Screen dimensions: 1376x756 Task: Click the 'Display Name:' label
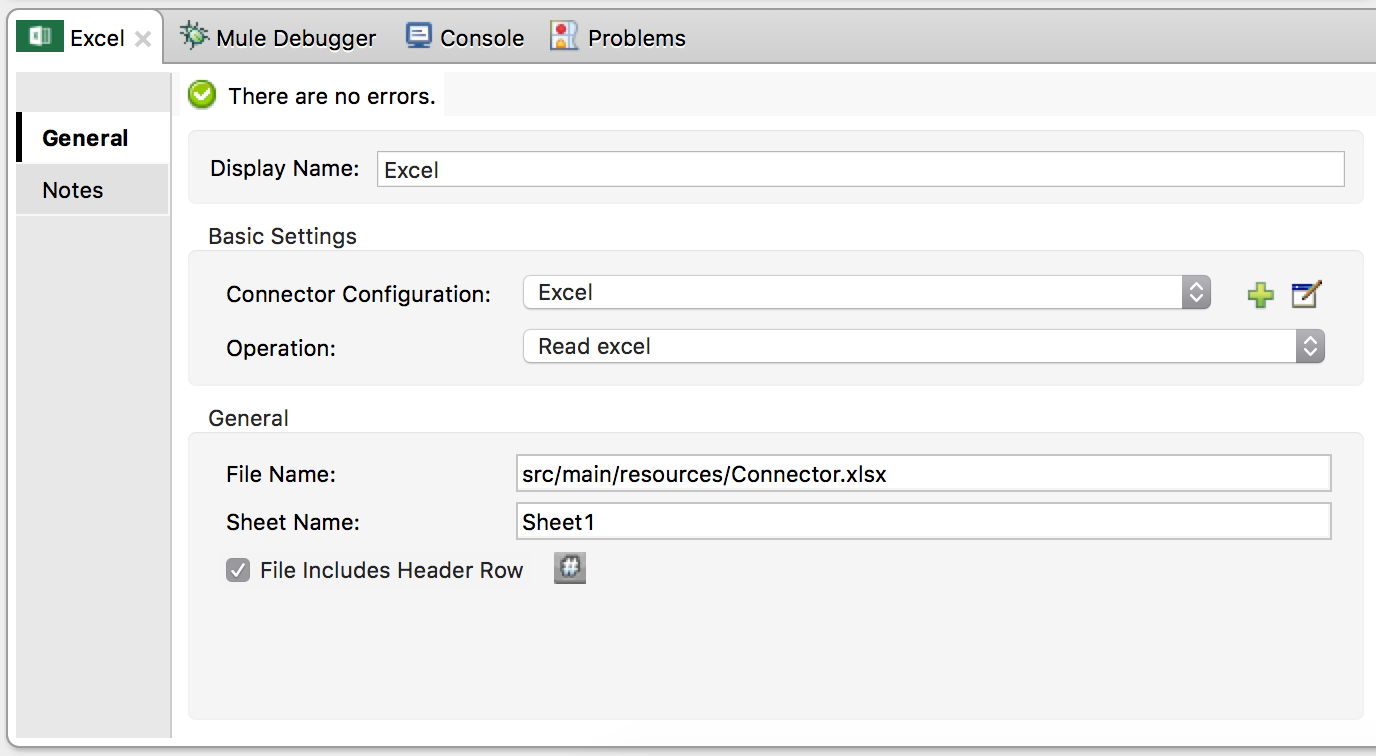tap(284, 168)
